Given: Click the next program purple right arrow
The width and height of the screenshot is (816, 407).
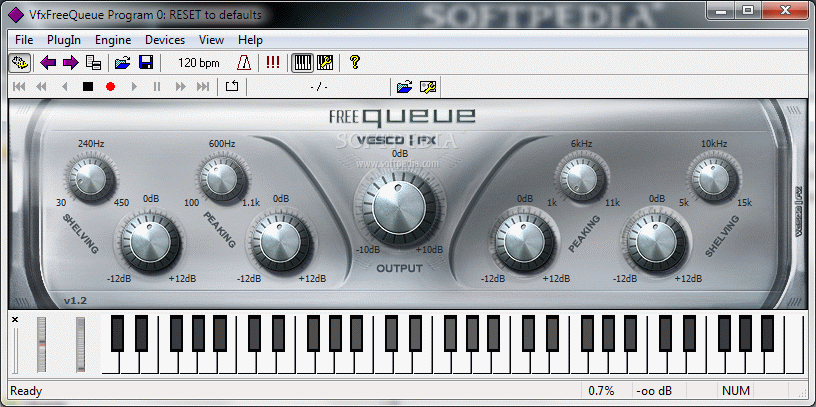Looking at the screenshot, I should click(x=70, y=63).
